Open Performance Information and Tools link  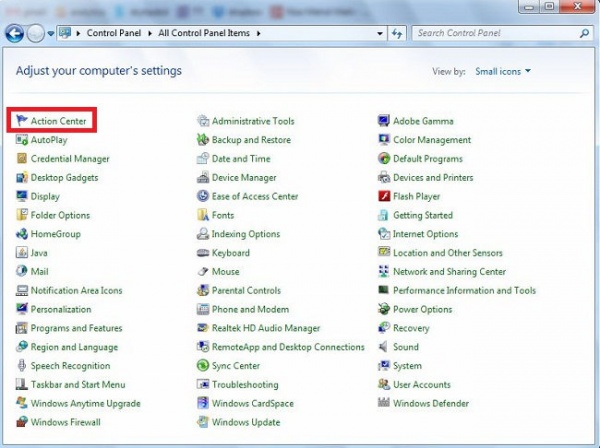465,290
